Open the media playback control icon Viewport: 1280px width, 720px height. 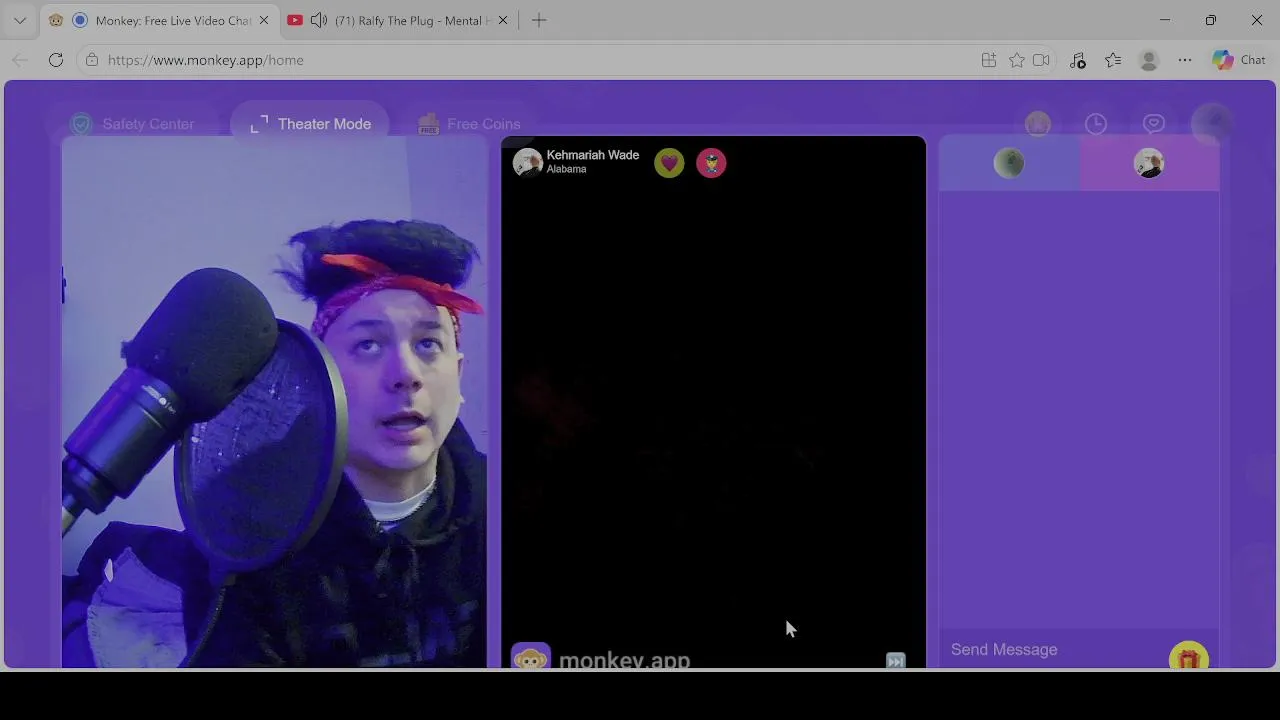[x=1078, y=60]
